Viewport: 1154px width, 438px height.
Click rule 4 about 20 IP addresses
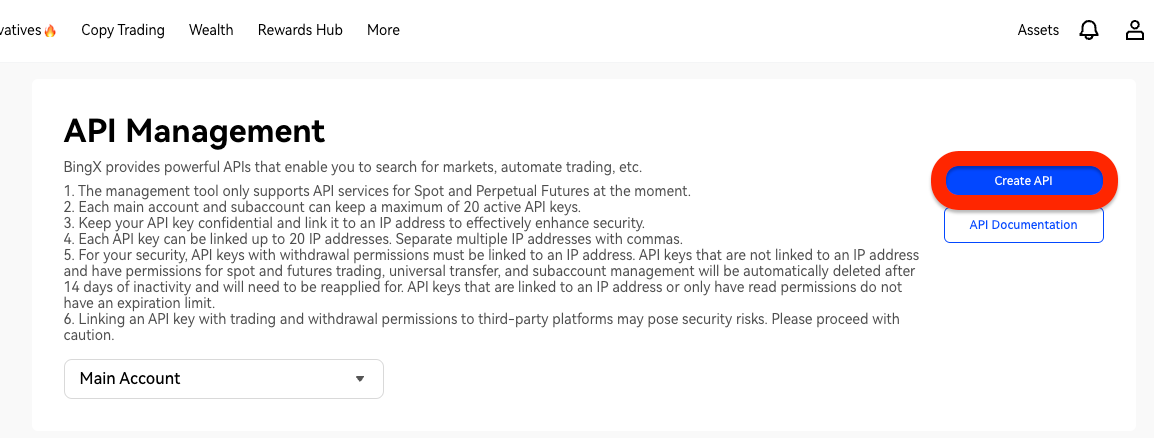coord(373,239)
